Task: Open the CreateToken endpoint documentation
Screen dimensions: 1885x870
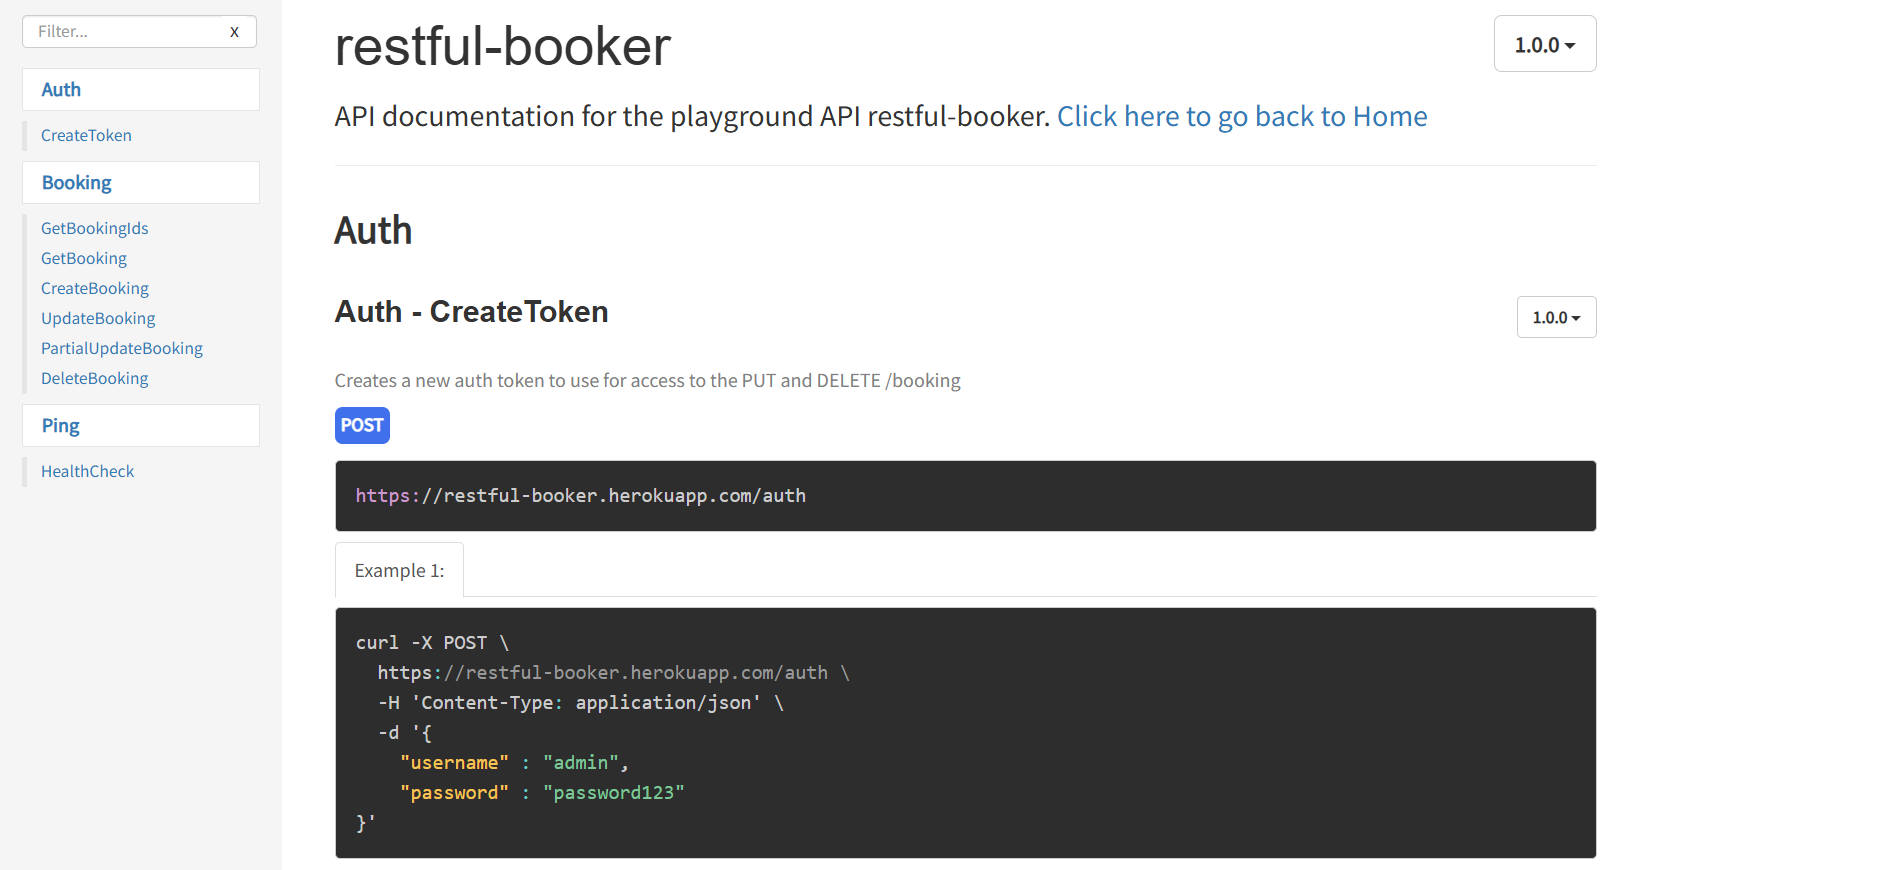Action: coord(86,135)
